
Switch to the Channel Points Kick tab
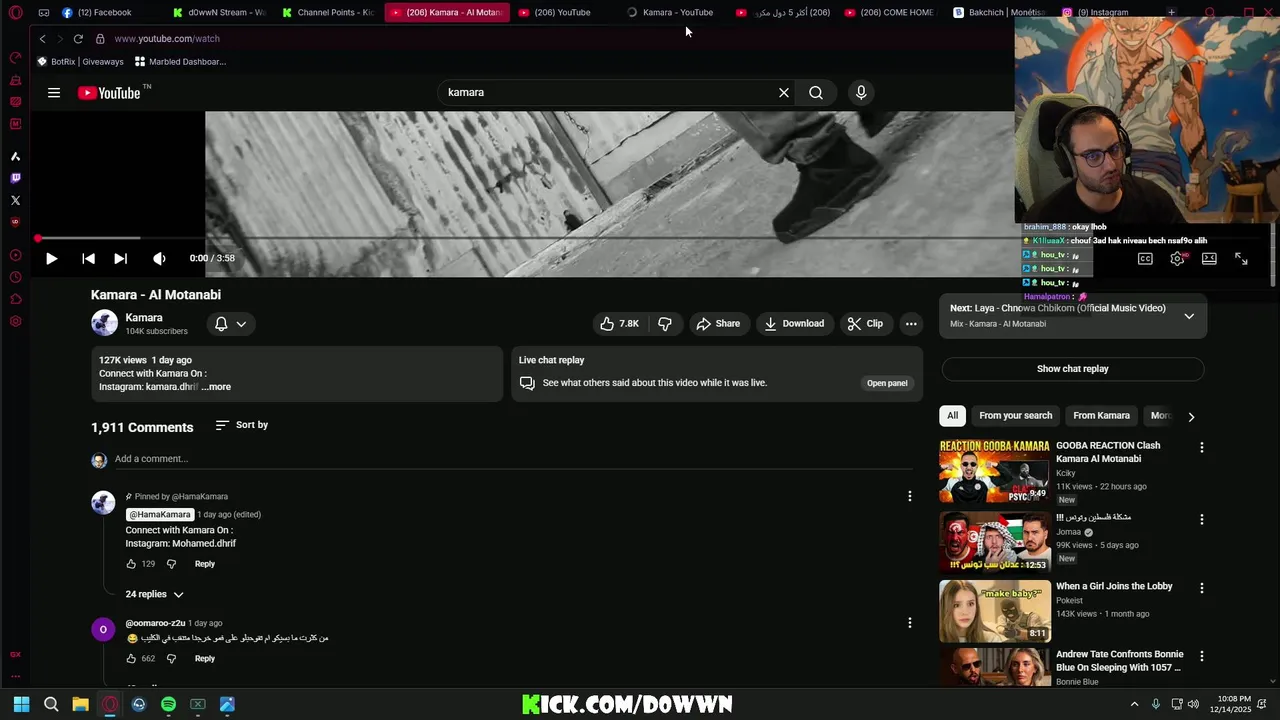click(328, 12)
